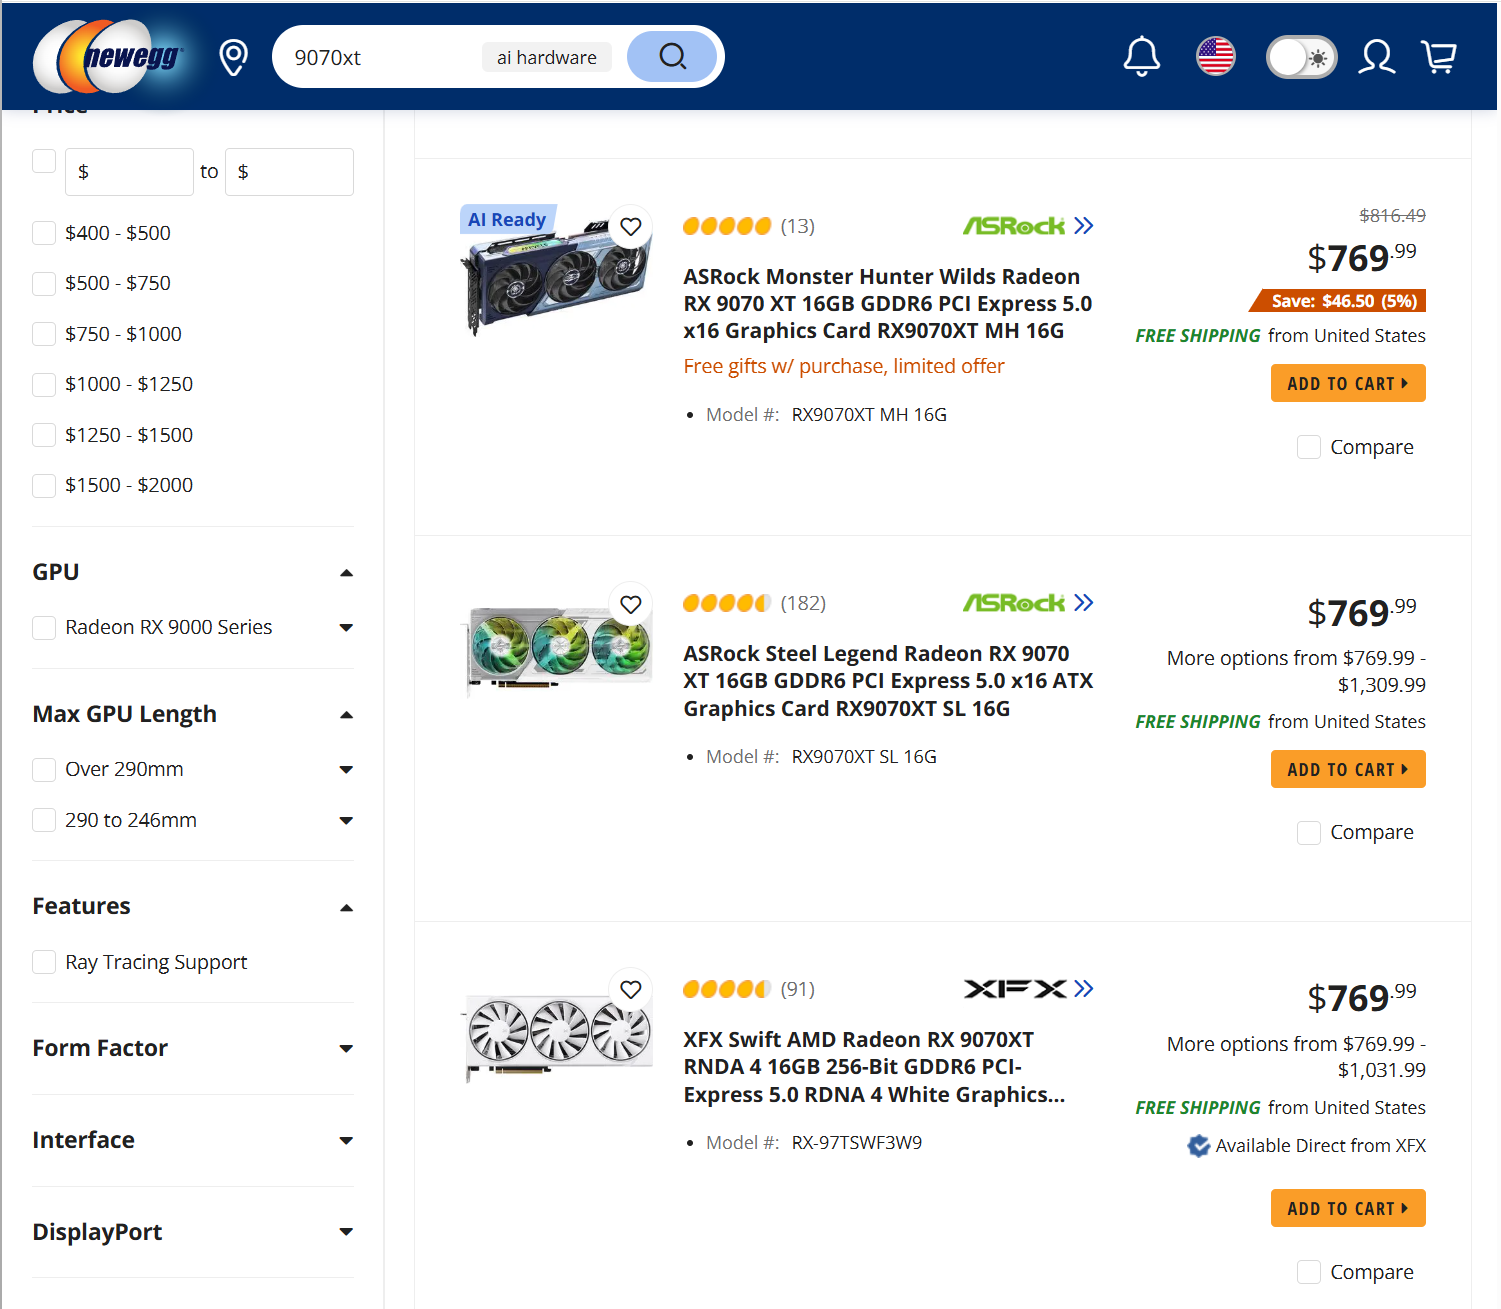This screenshot has height=1309, width=1501.
Task: View more options from $769.99 - $1,309.99
Action: point(1296,671)
